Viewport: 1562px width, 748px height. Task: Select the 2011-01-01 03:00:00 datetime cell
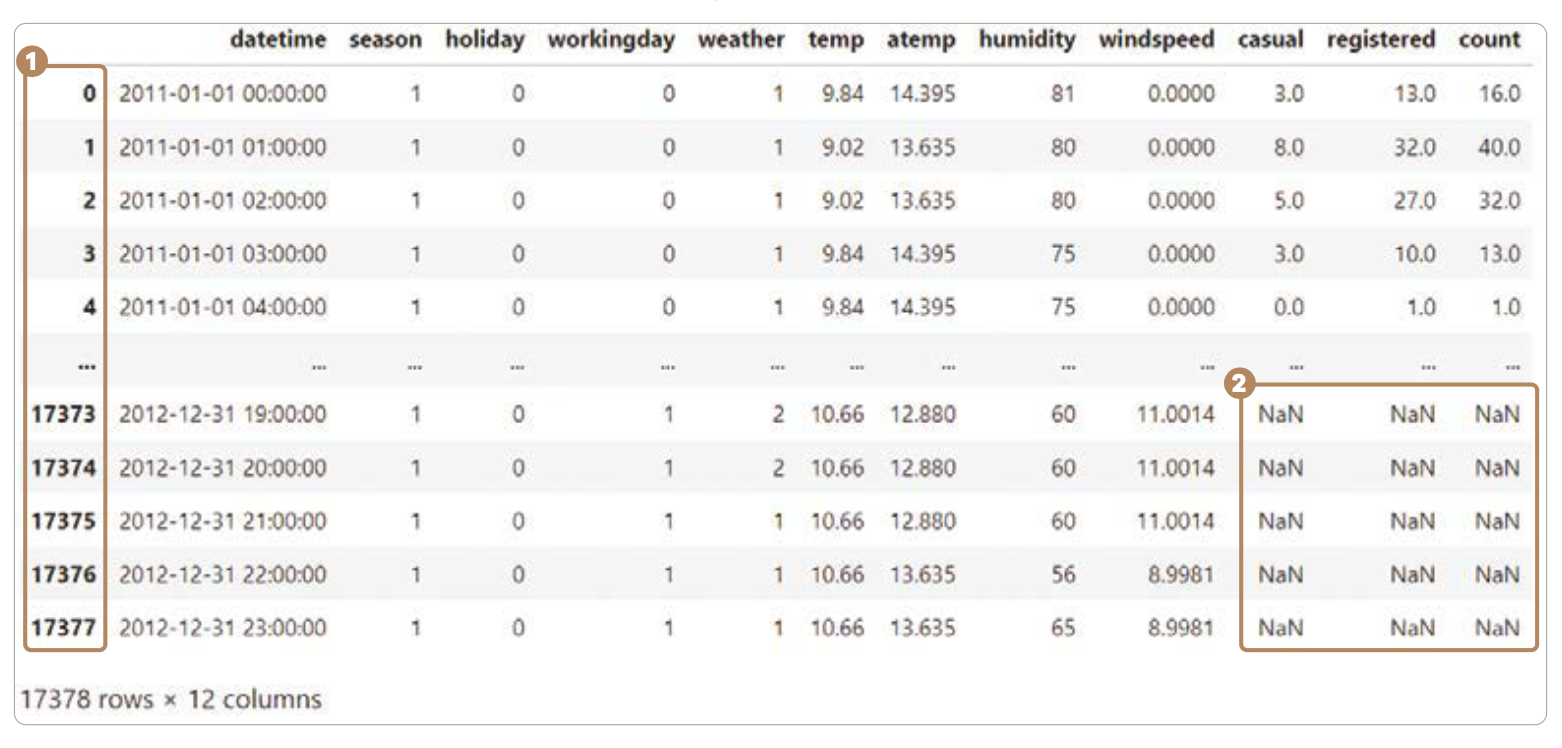[222, 254]
